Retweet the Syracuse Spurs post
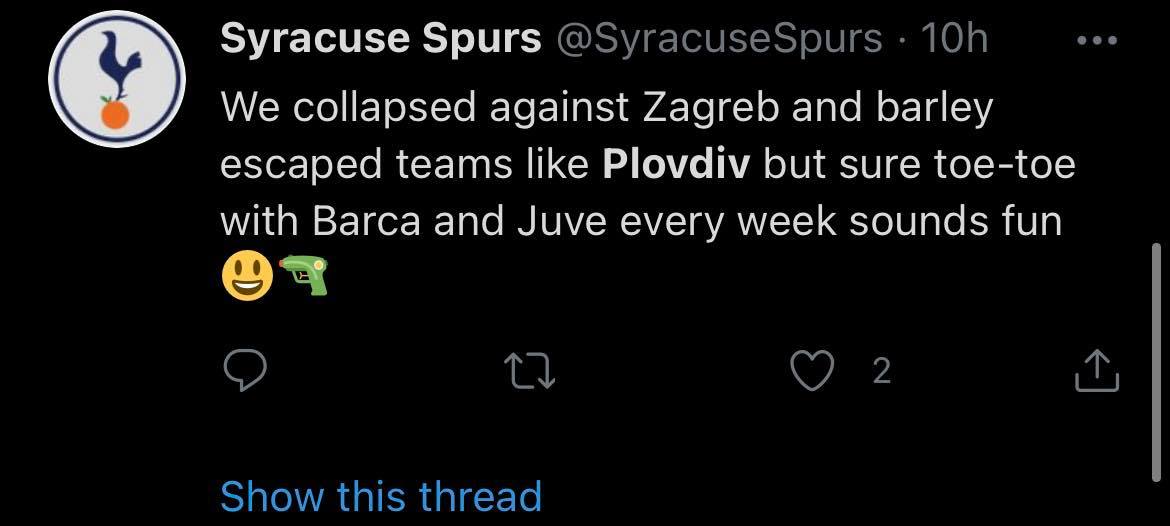1170x526 pixels. 530,372
